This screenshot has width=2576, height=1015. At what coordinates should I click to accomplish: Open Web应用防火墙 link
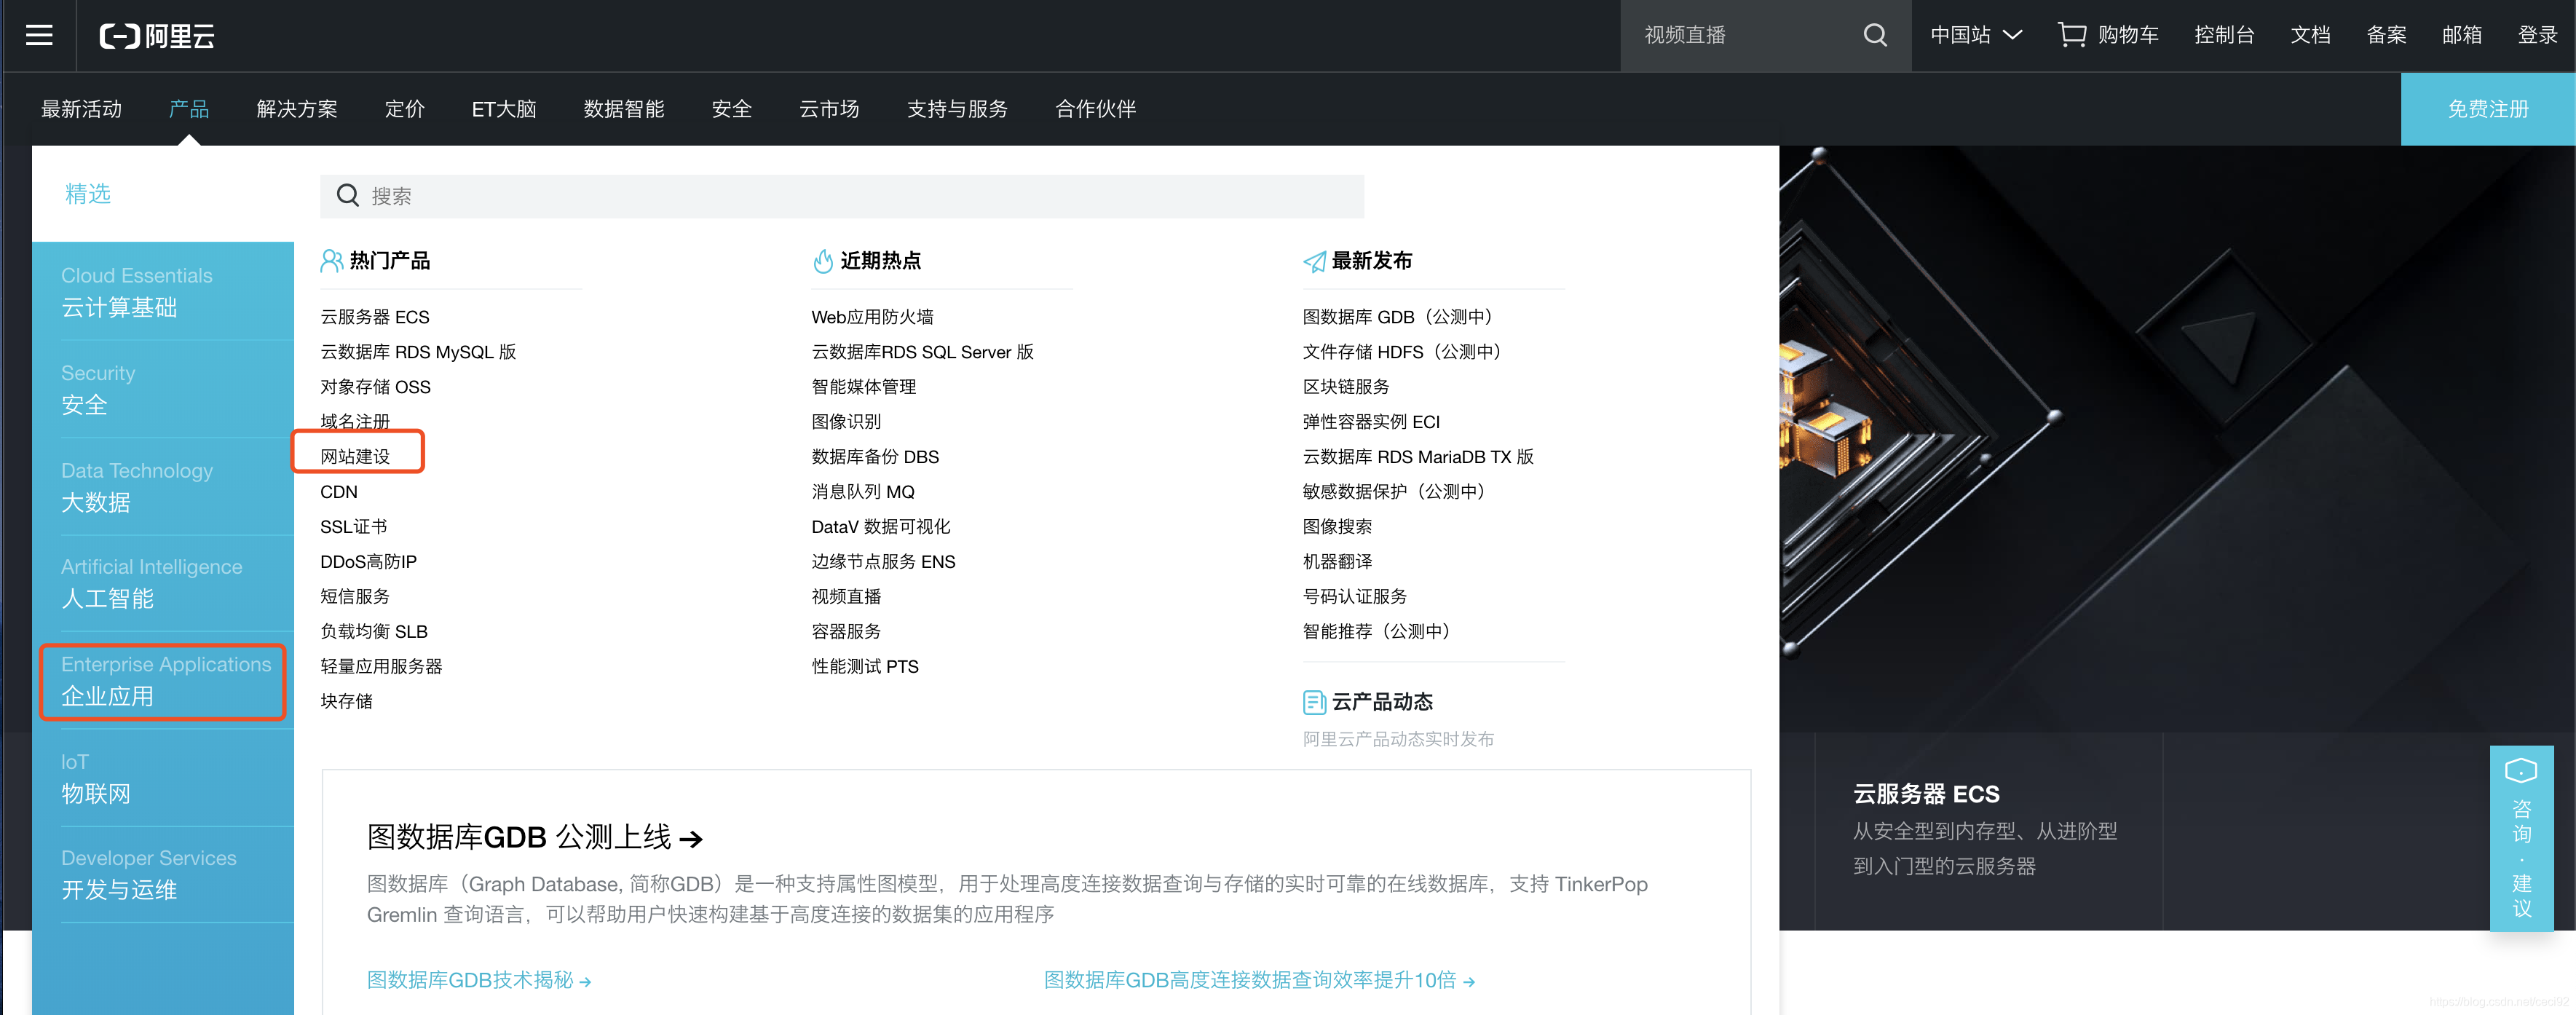[872, 317]
